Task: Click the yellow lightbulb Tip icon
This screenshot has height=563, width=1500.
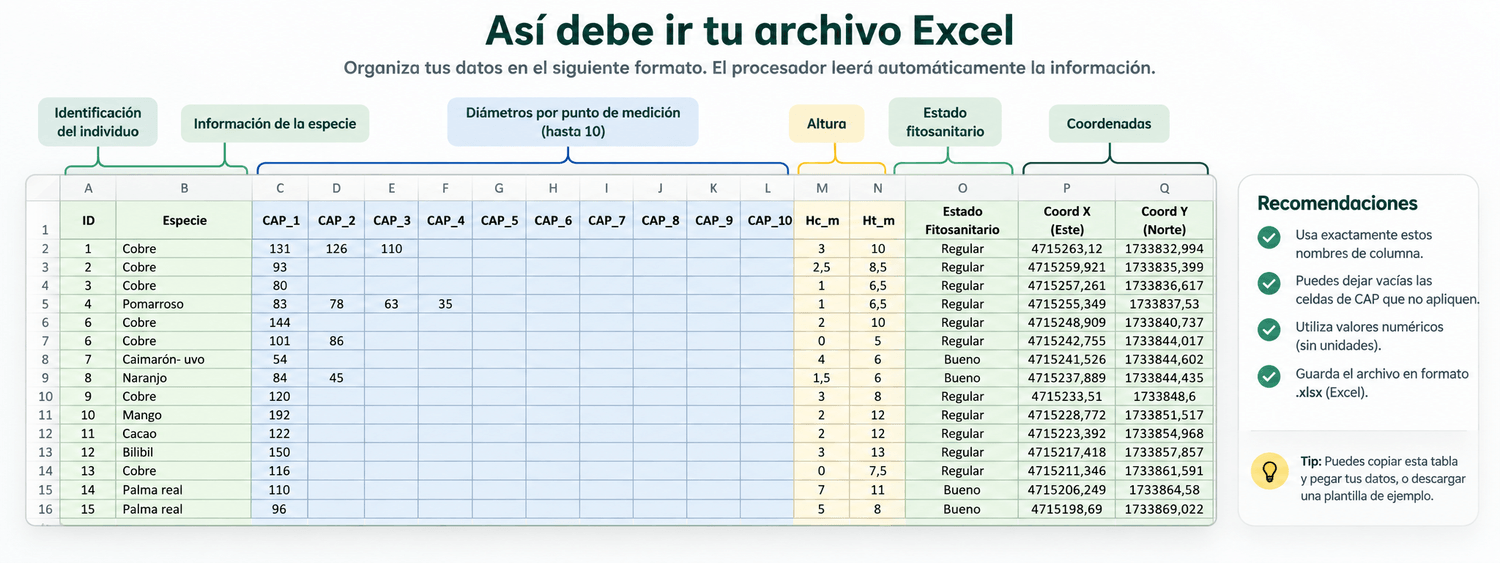Action: coord(1270,470)
